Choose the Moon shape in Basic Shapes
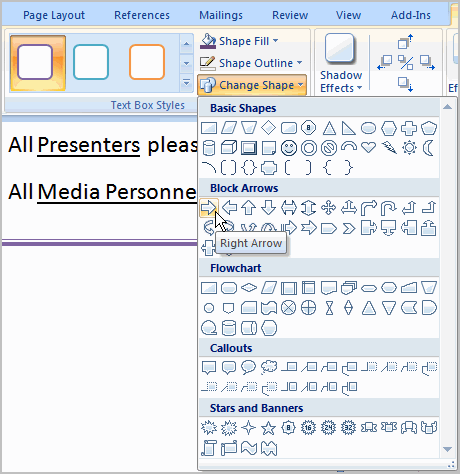 tap(429, 148)
